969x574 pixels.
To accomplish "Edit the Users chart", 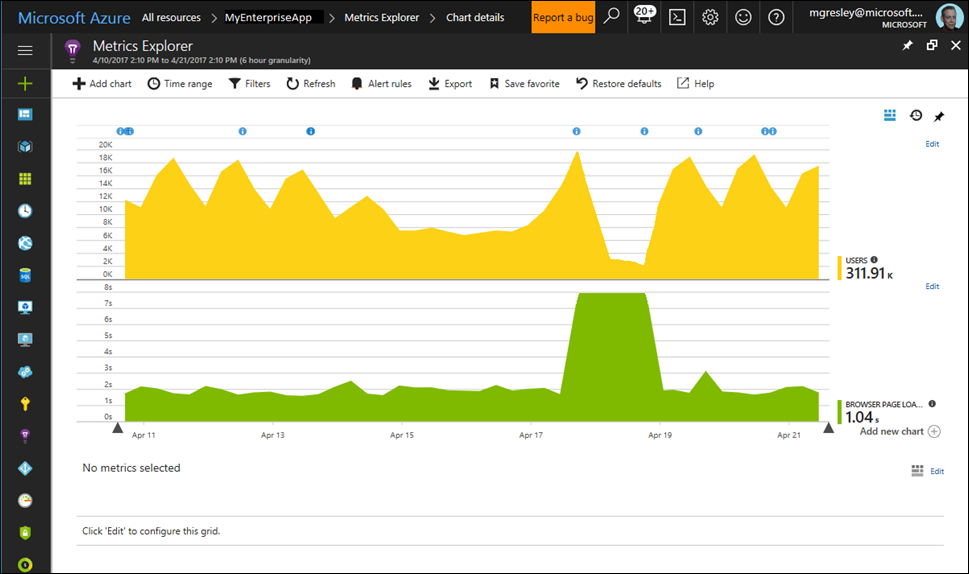I will coord(932,144).
